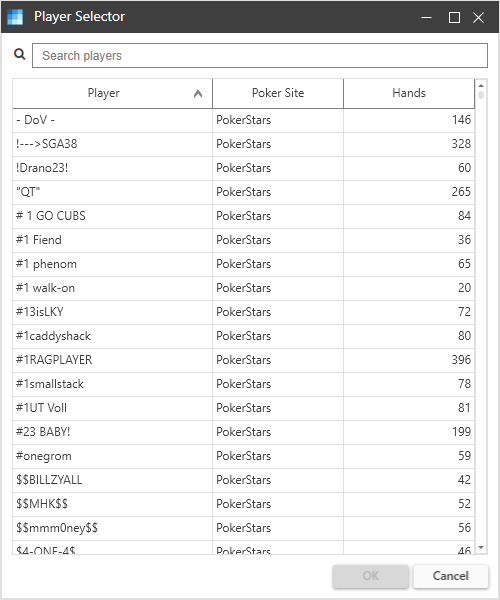Click the OK button

click(x=371, y=576)
